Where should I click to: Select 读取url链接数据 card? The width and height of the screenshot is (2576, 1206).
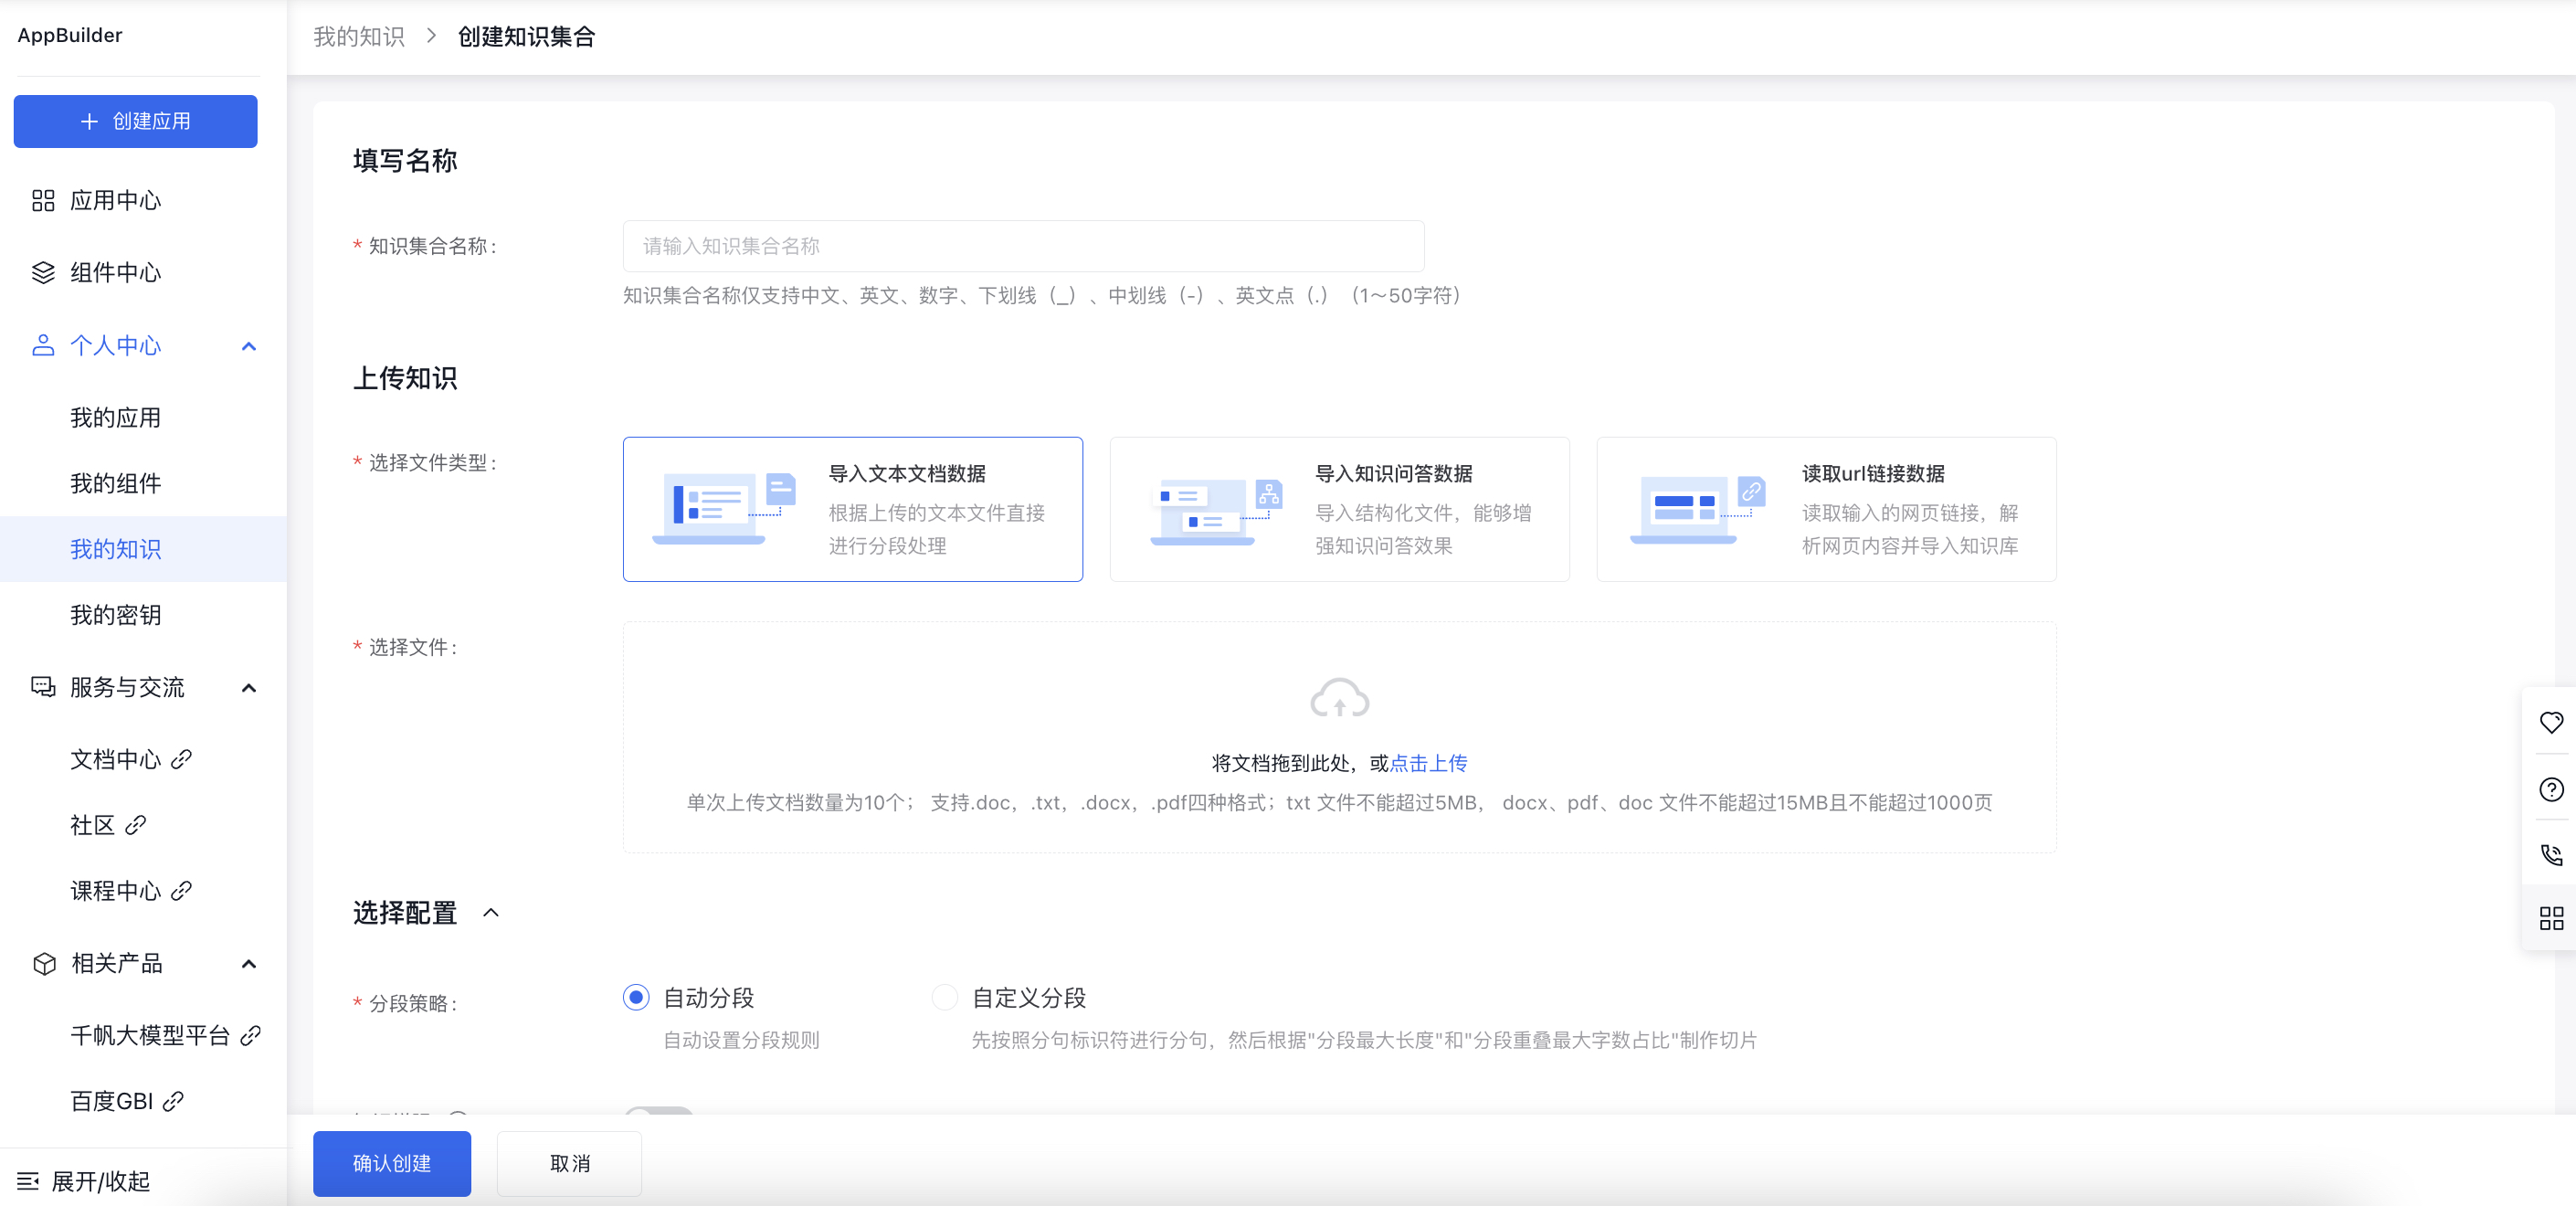pos(1826,509)
